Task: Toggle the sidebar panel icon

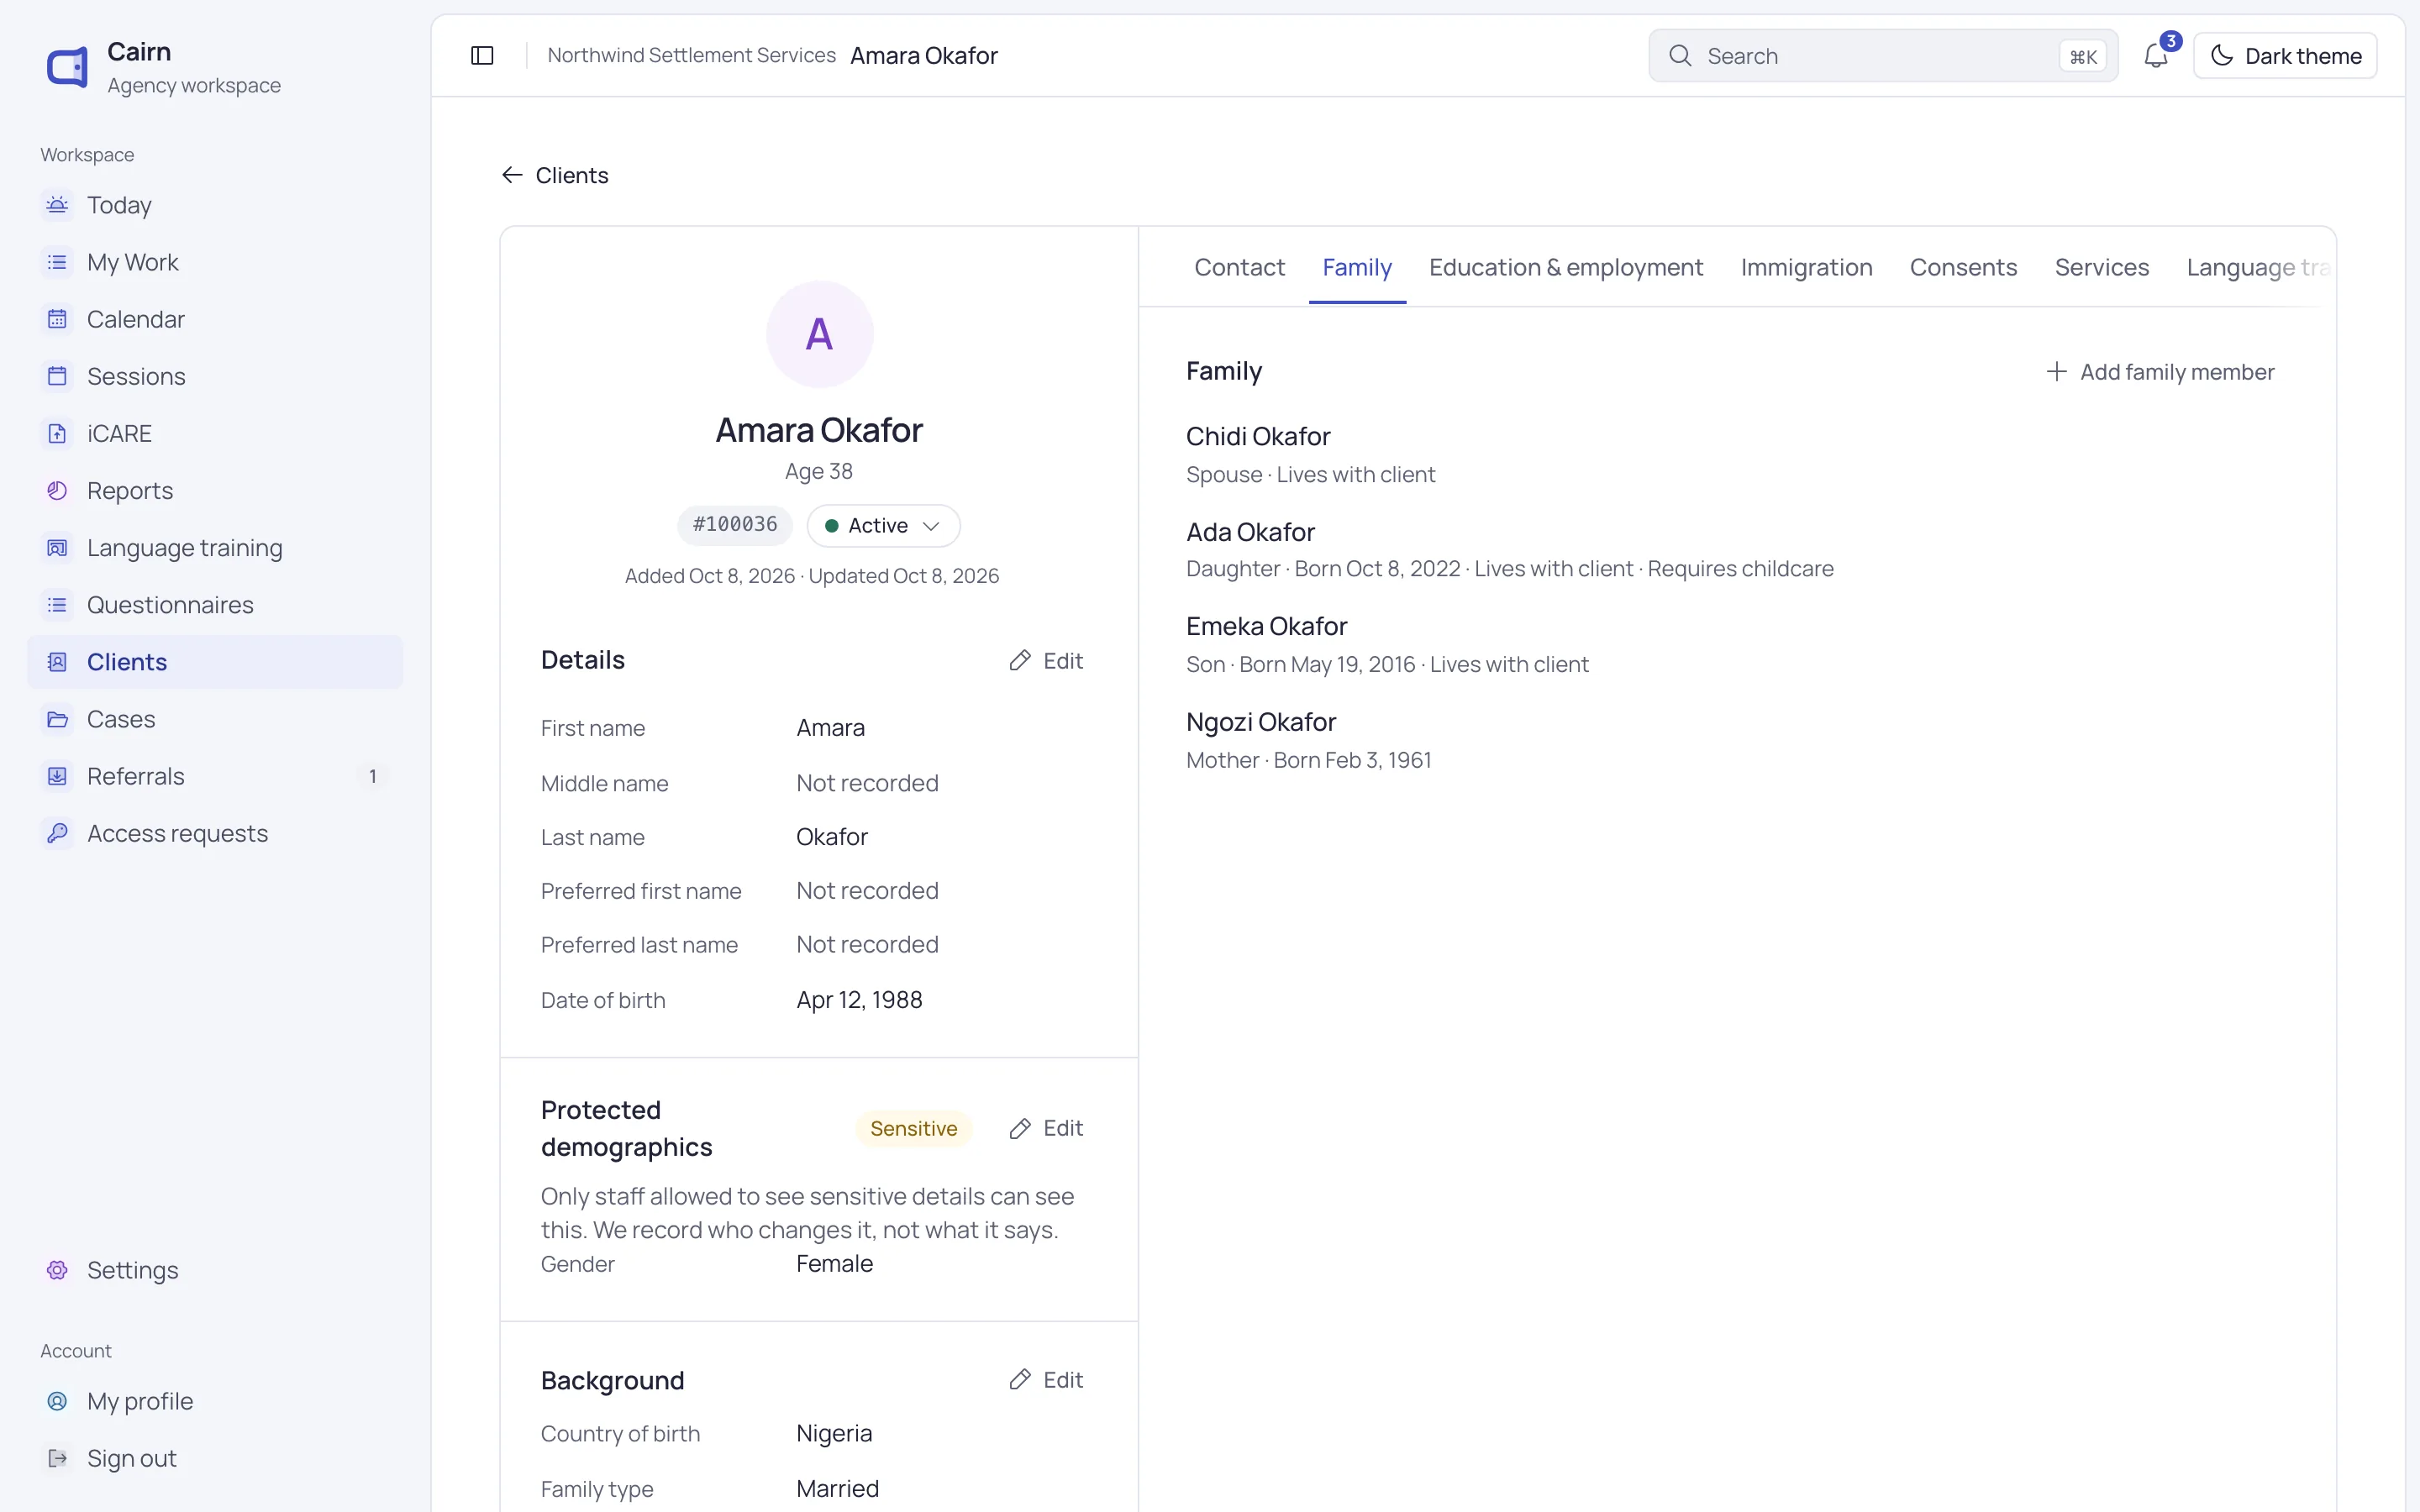Action: 482,56
